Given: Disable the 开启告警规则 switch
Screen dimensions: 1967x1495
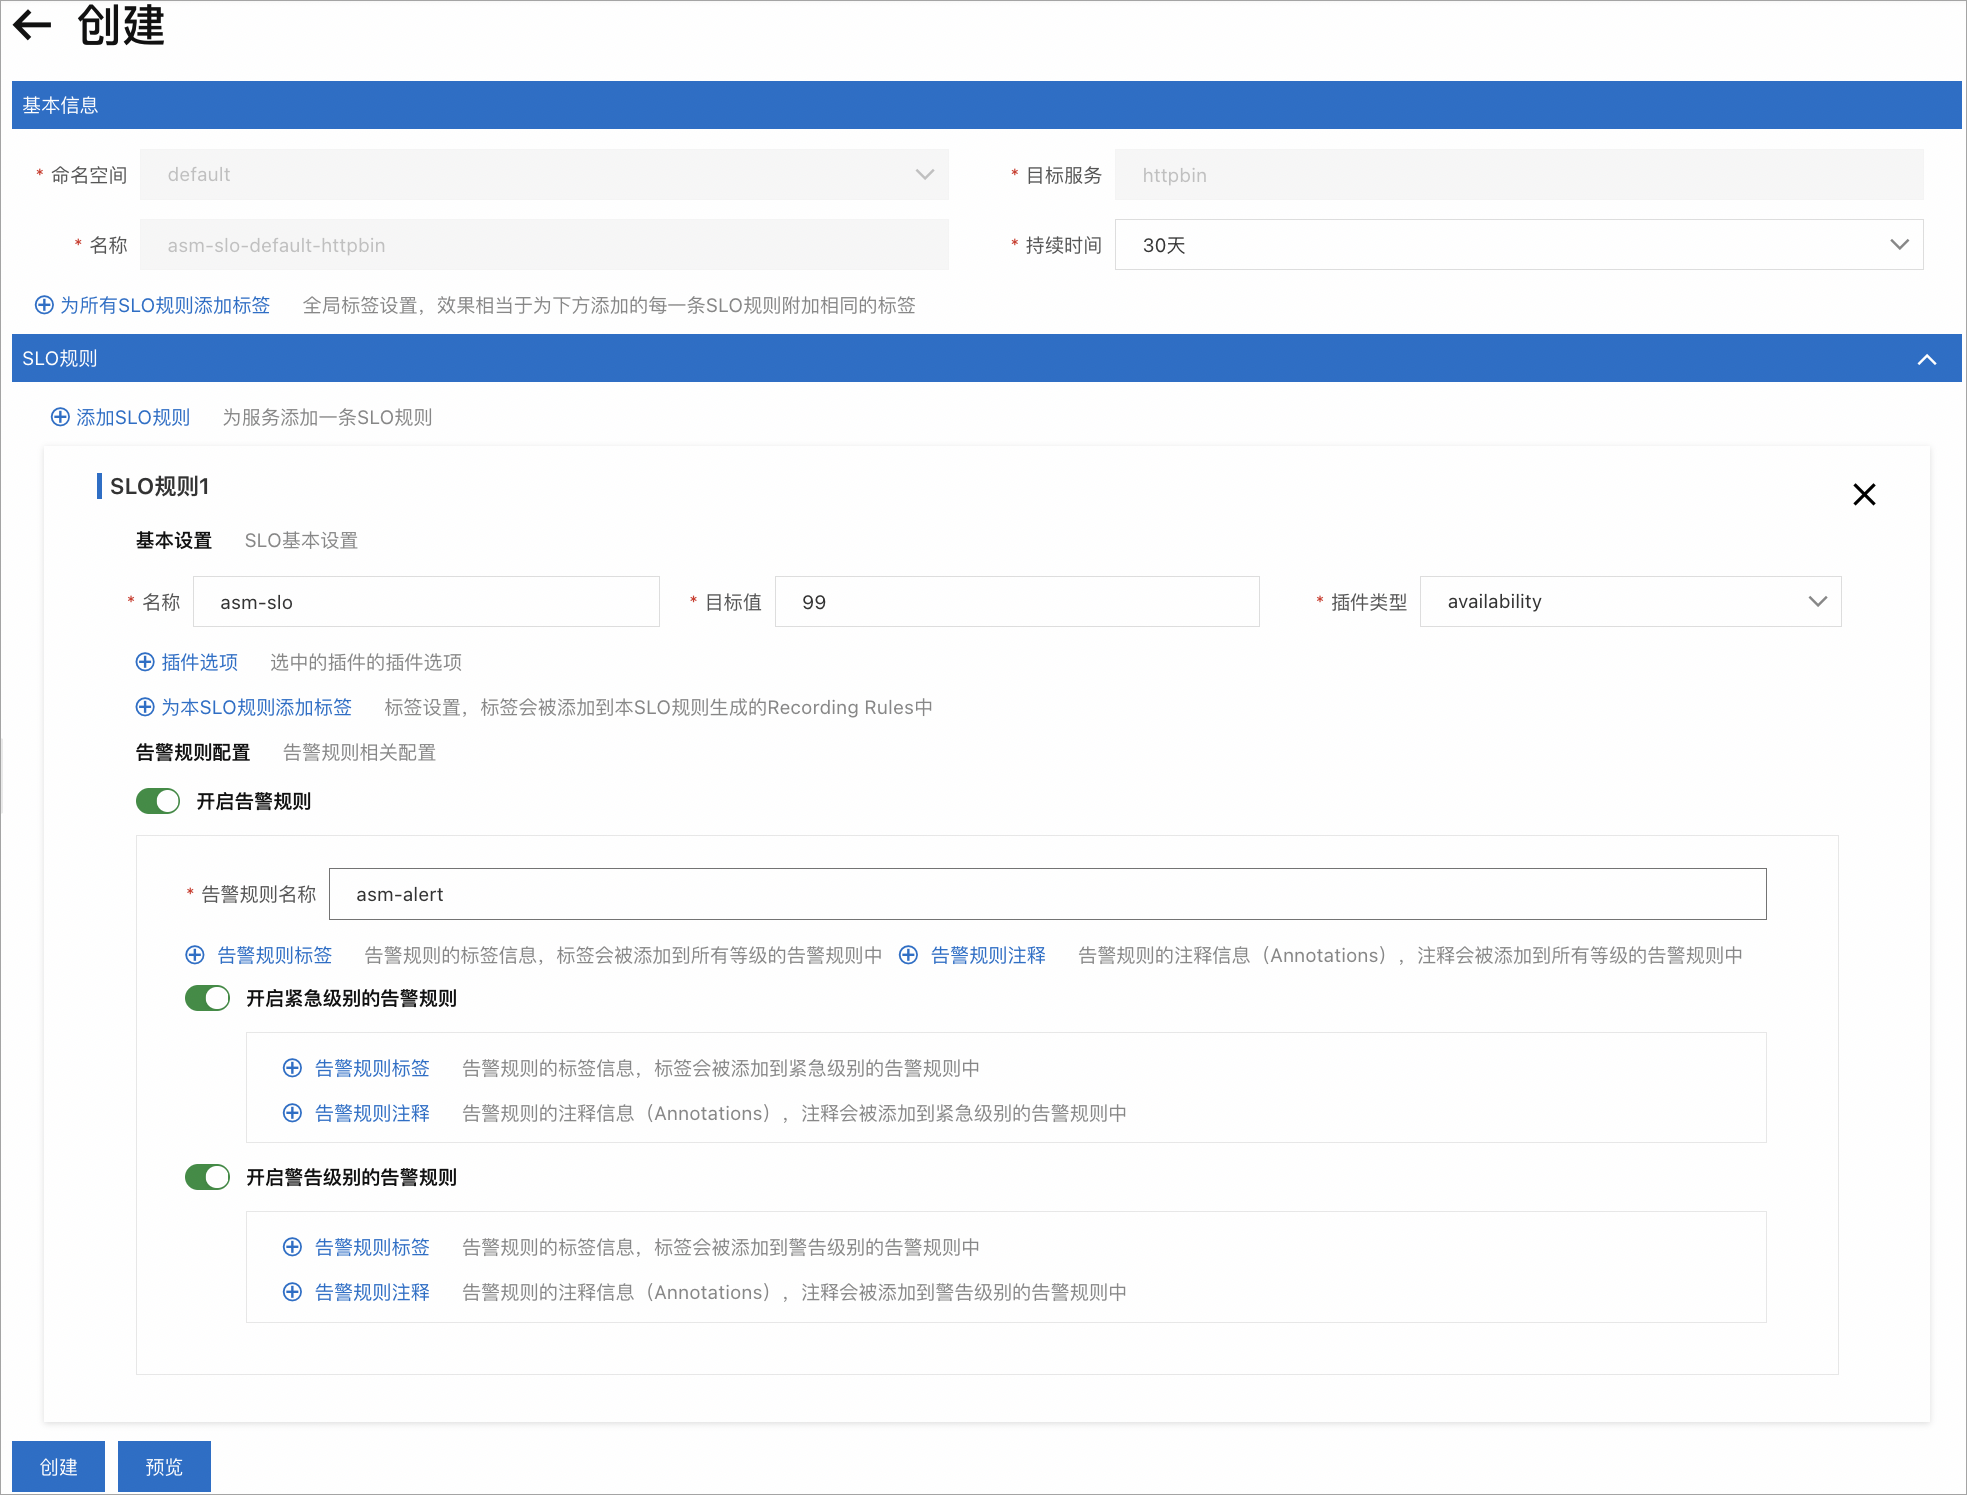Looking at the screenshot, I should [x=158, y=801].
